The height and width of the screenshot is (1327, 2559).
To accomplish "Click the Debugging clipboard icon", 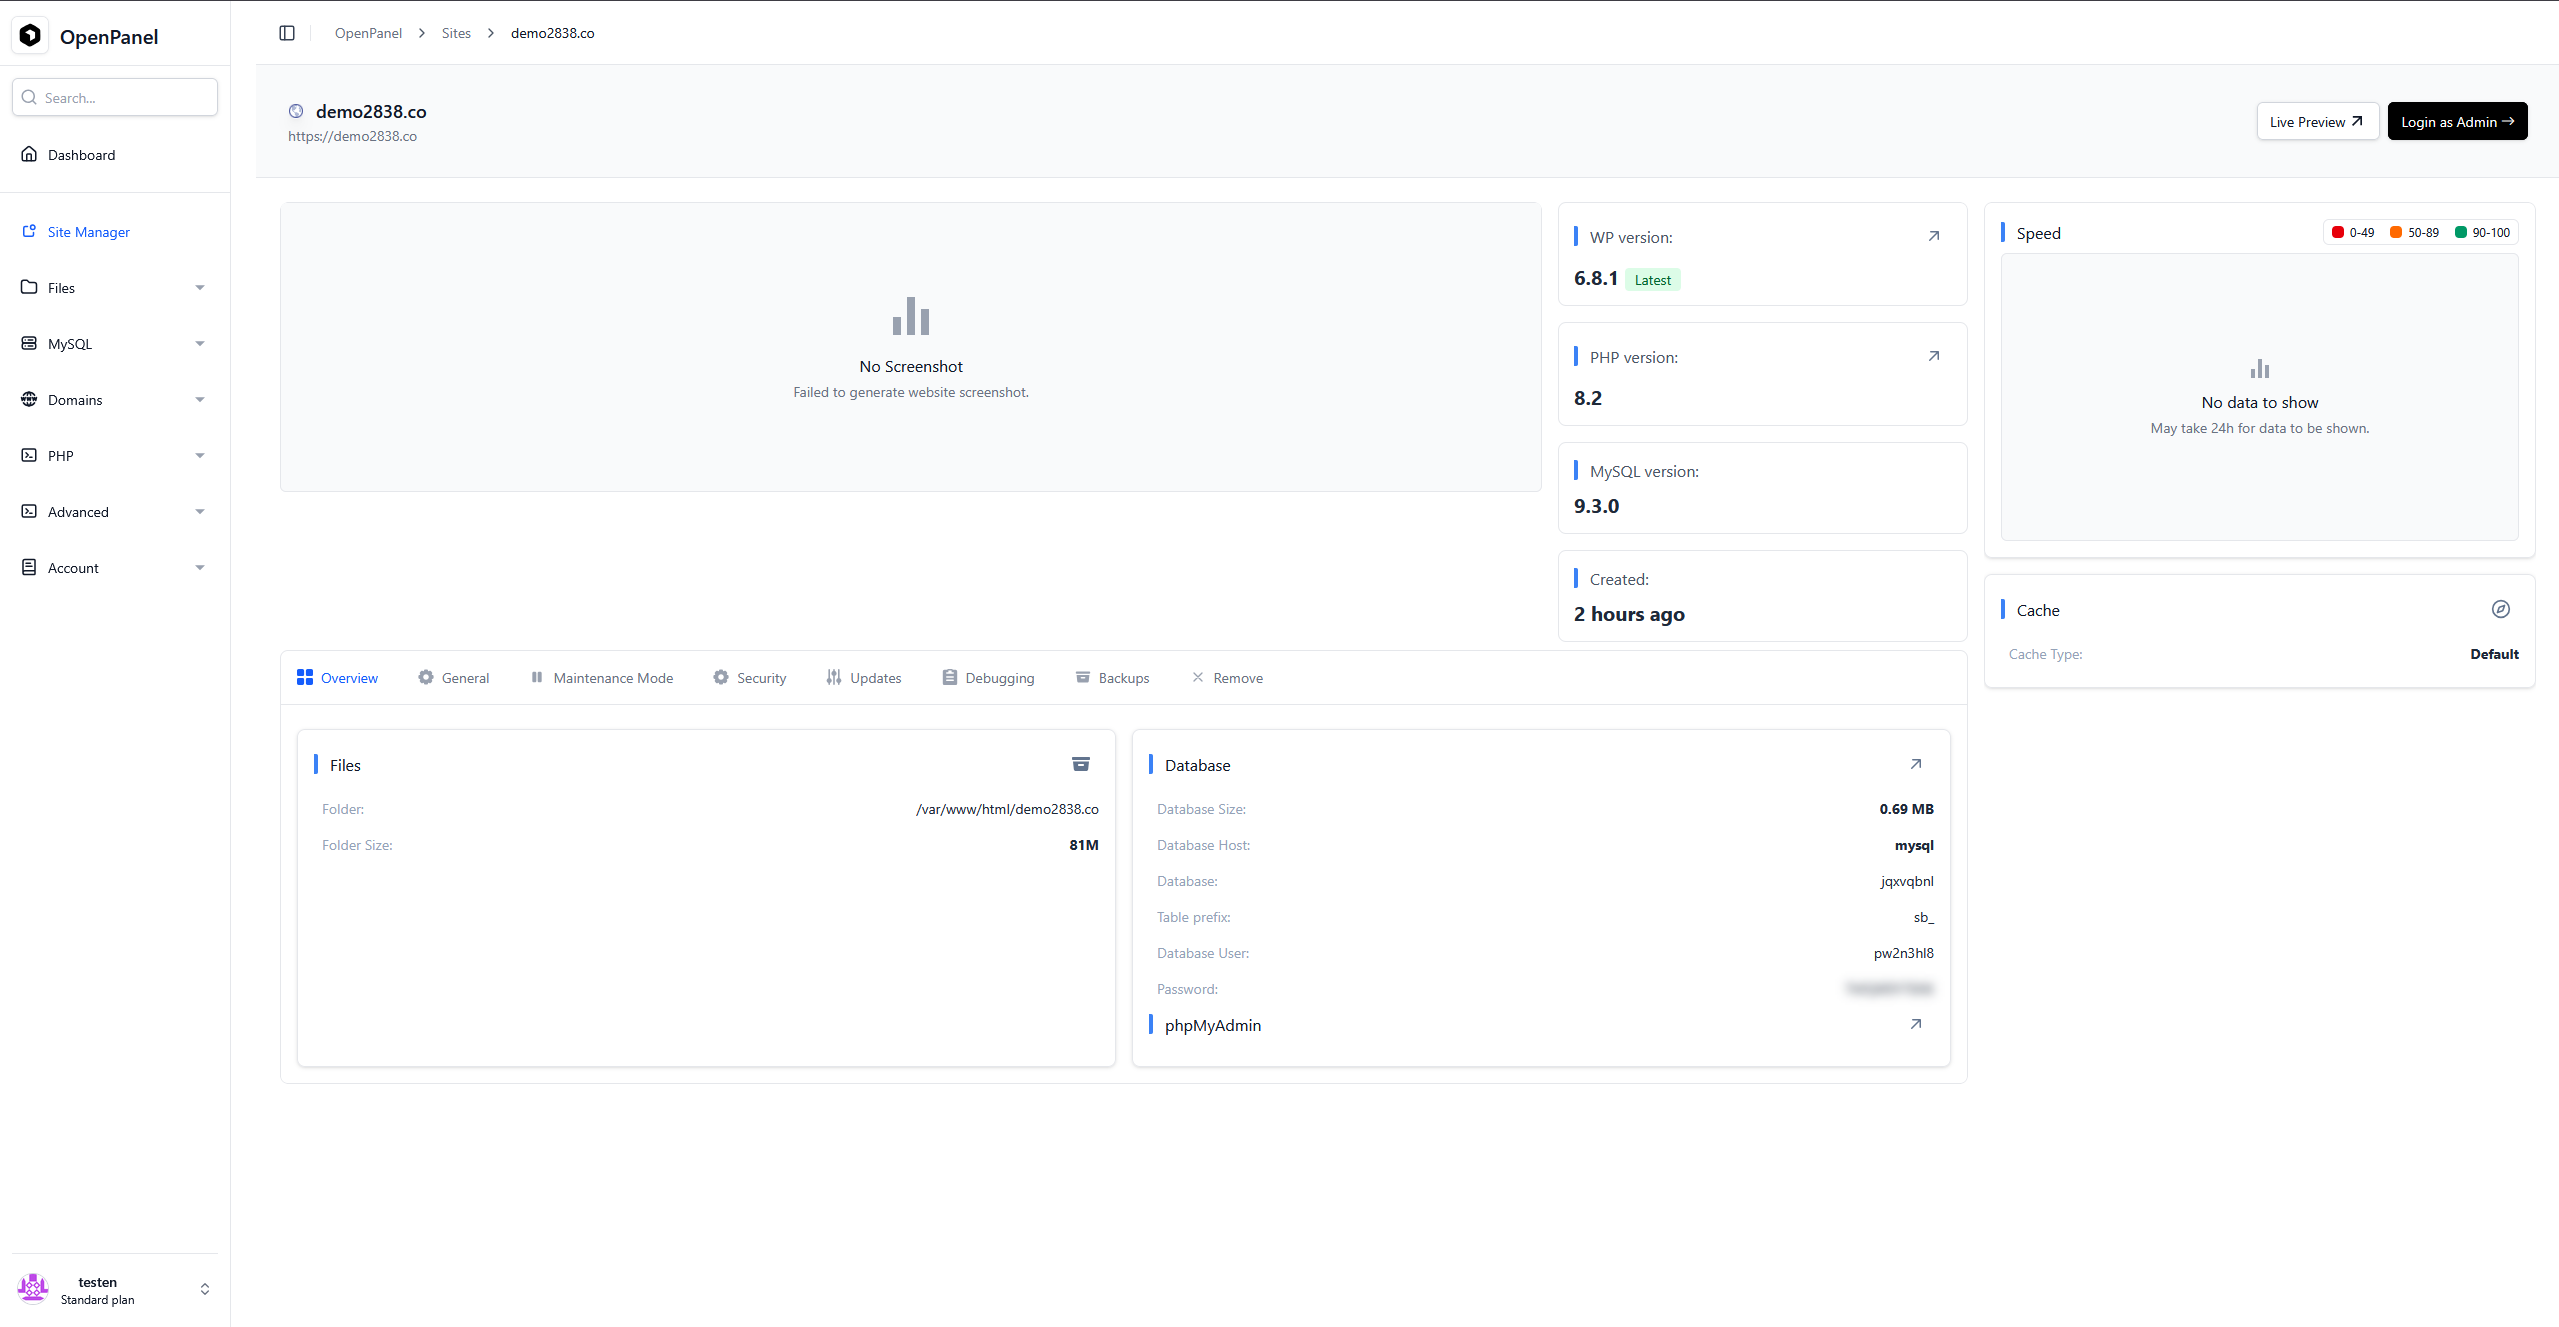I will point(950,677).
